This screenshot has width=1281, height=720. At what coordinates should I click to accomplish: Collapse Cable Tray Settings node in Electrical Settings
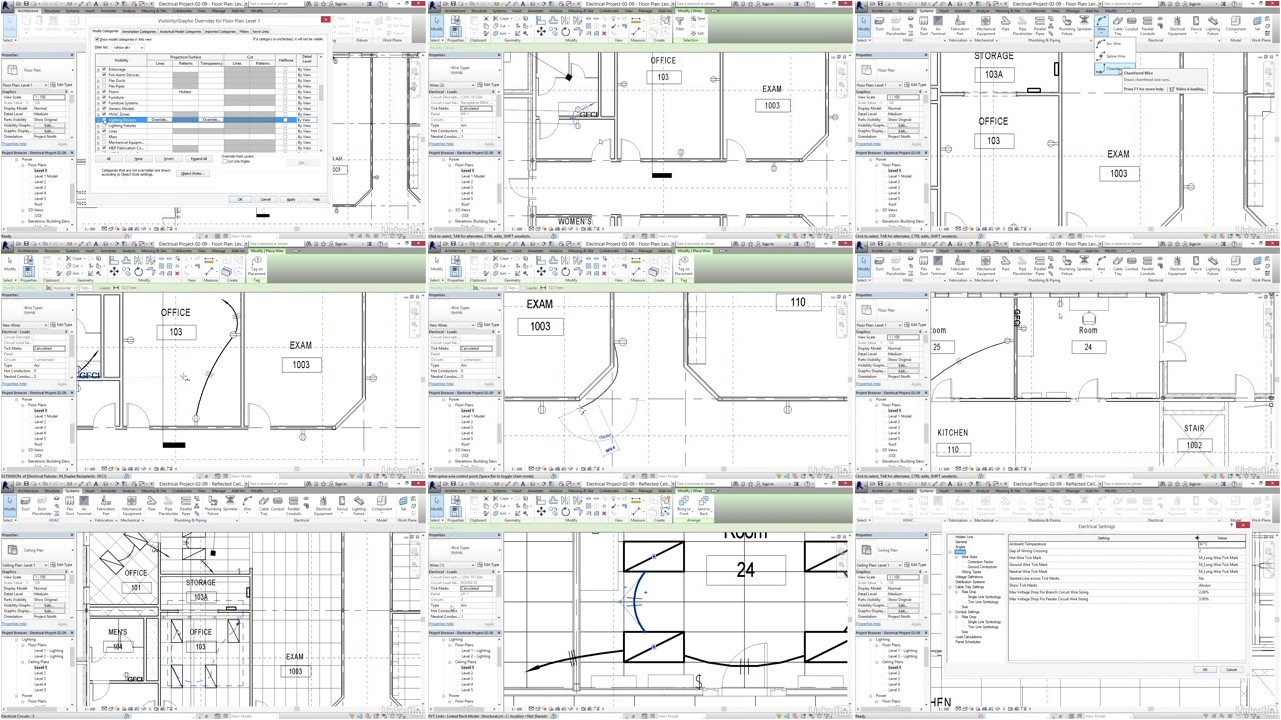coord(950,587)
